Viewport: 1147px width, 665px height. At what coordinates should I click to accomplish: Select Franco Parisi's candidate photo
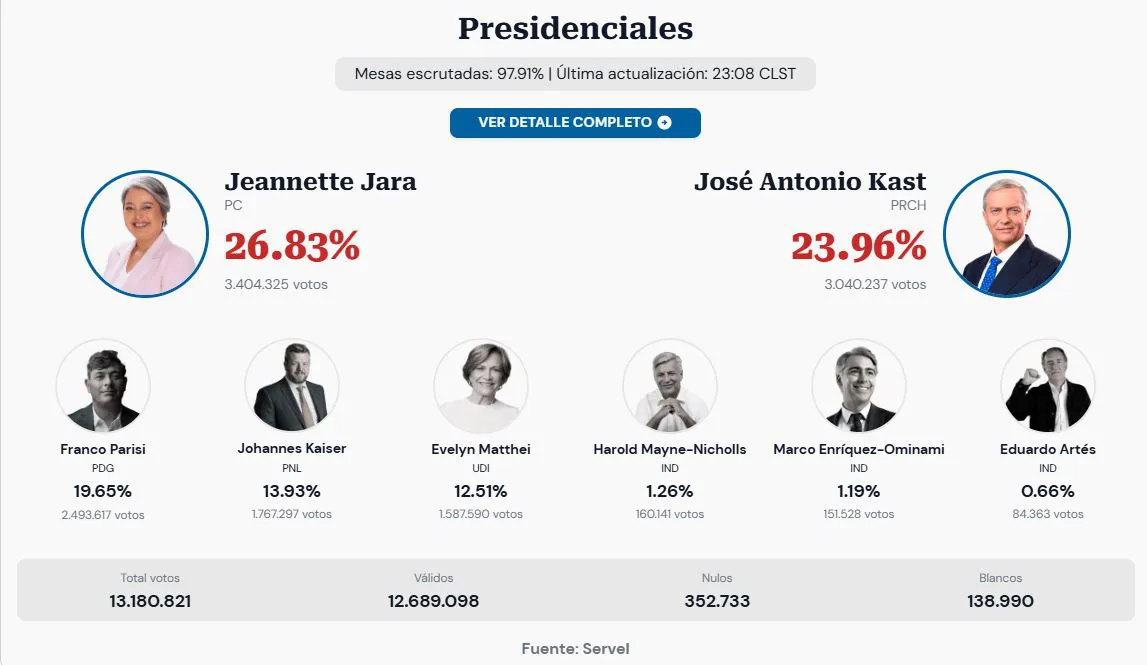point(103,386)
